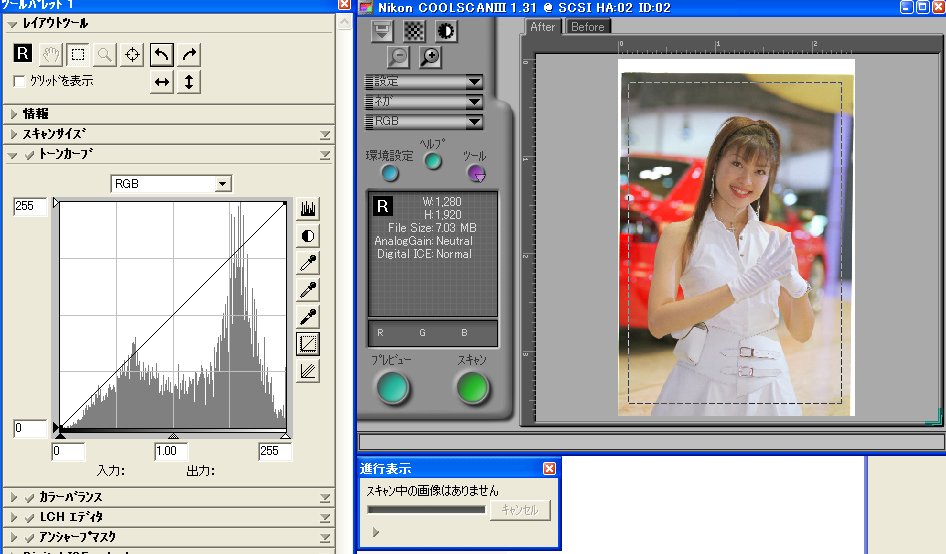Reset current channel curve
Screen dimensions: 946x554
308,343
